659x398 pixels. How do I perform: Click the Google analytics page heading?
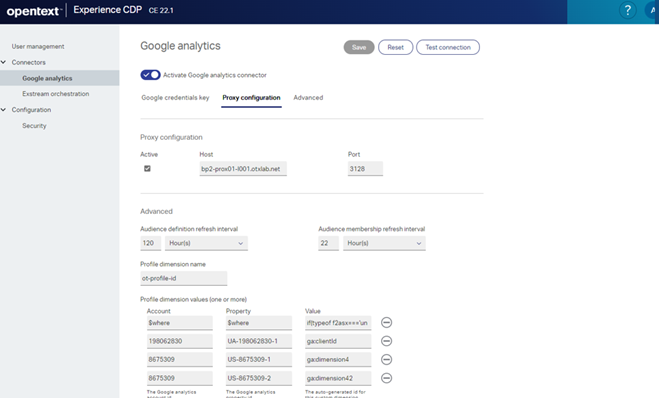[180, 46]
